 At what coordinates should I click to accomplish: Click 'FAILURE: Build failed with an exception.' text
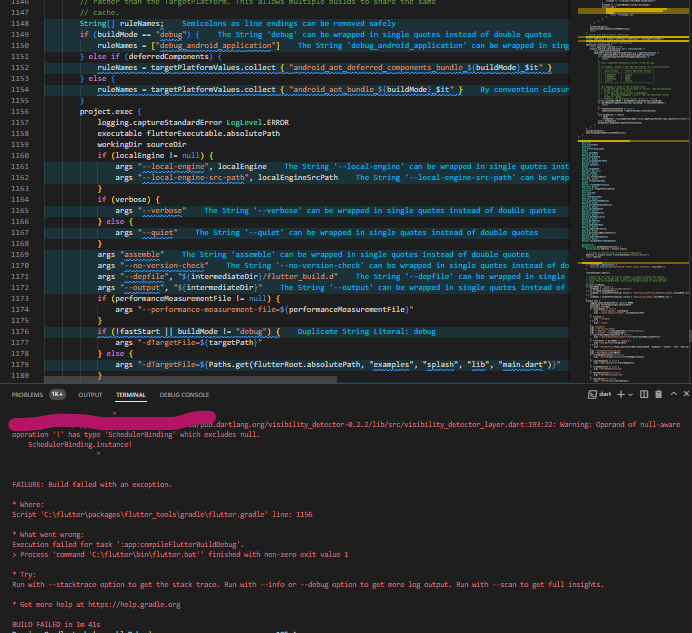[x=92, y=484]
